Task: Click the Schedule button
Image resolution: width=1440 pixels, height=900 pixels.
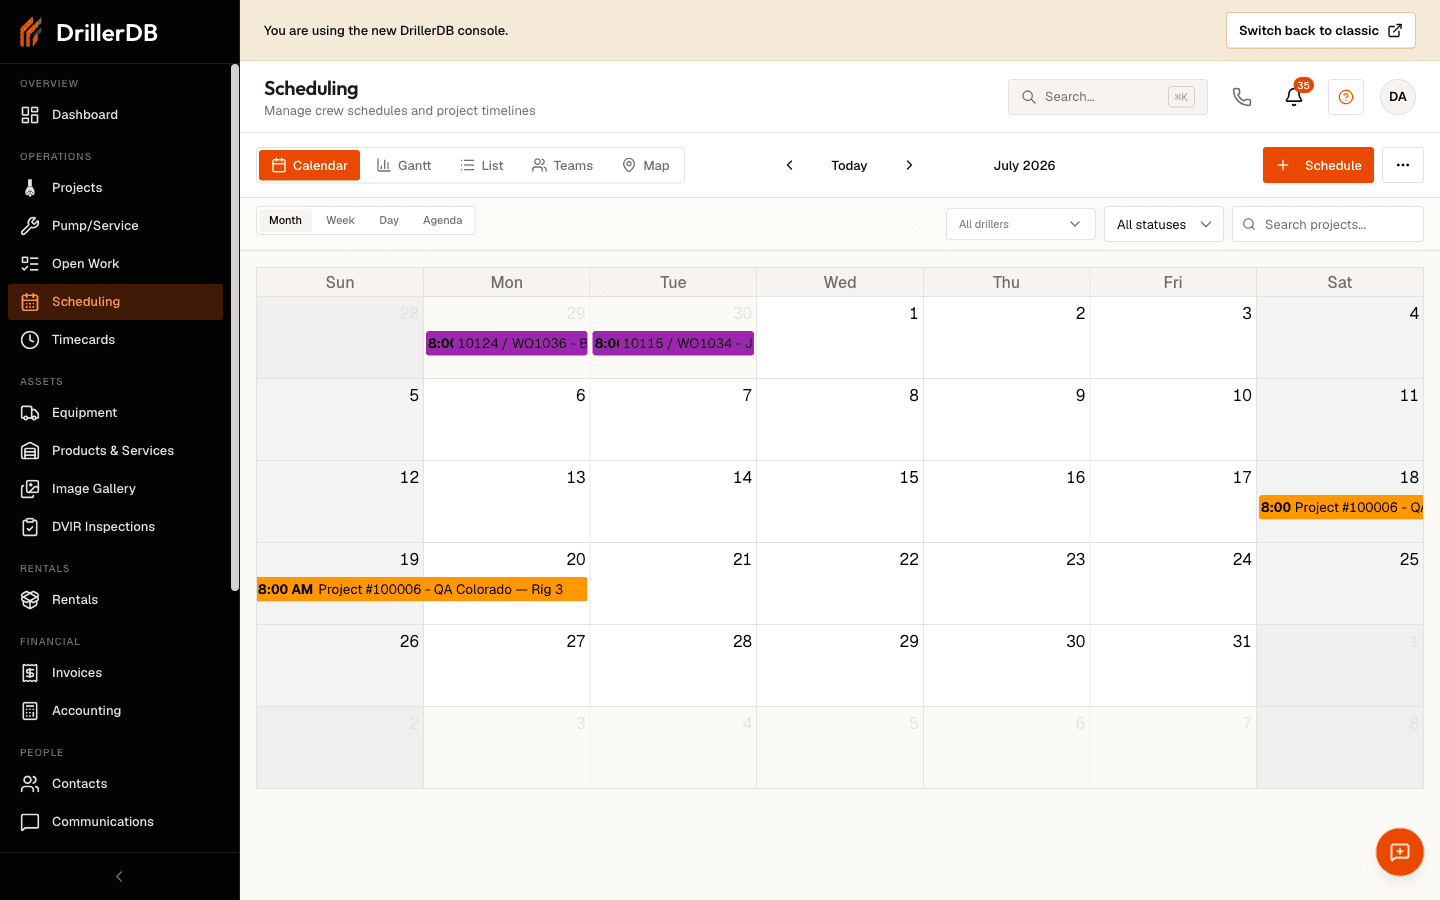Action: [1318, 165]
